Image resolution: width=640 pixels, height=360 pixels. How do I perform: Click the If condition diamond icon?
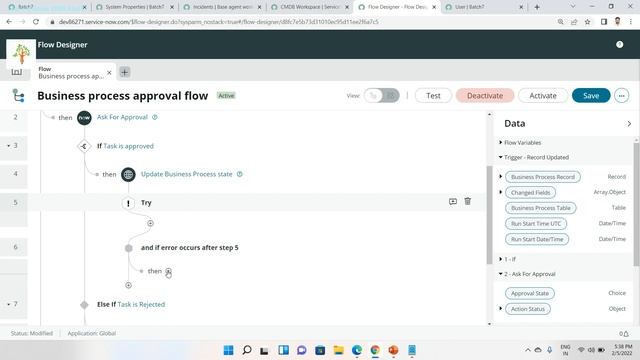click(84, 146)
